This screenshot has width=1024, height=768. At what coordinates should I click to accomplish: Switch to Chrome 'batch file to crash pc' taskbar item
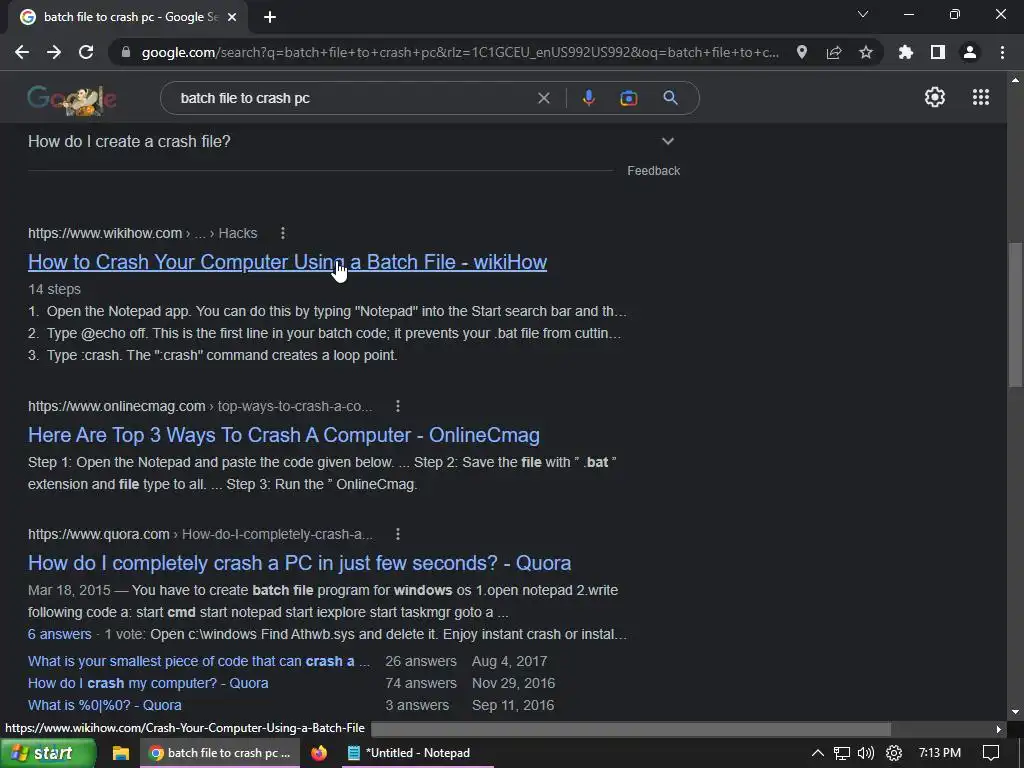coord(220,754)
